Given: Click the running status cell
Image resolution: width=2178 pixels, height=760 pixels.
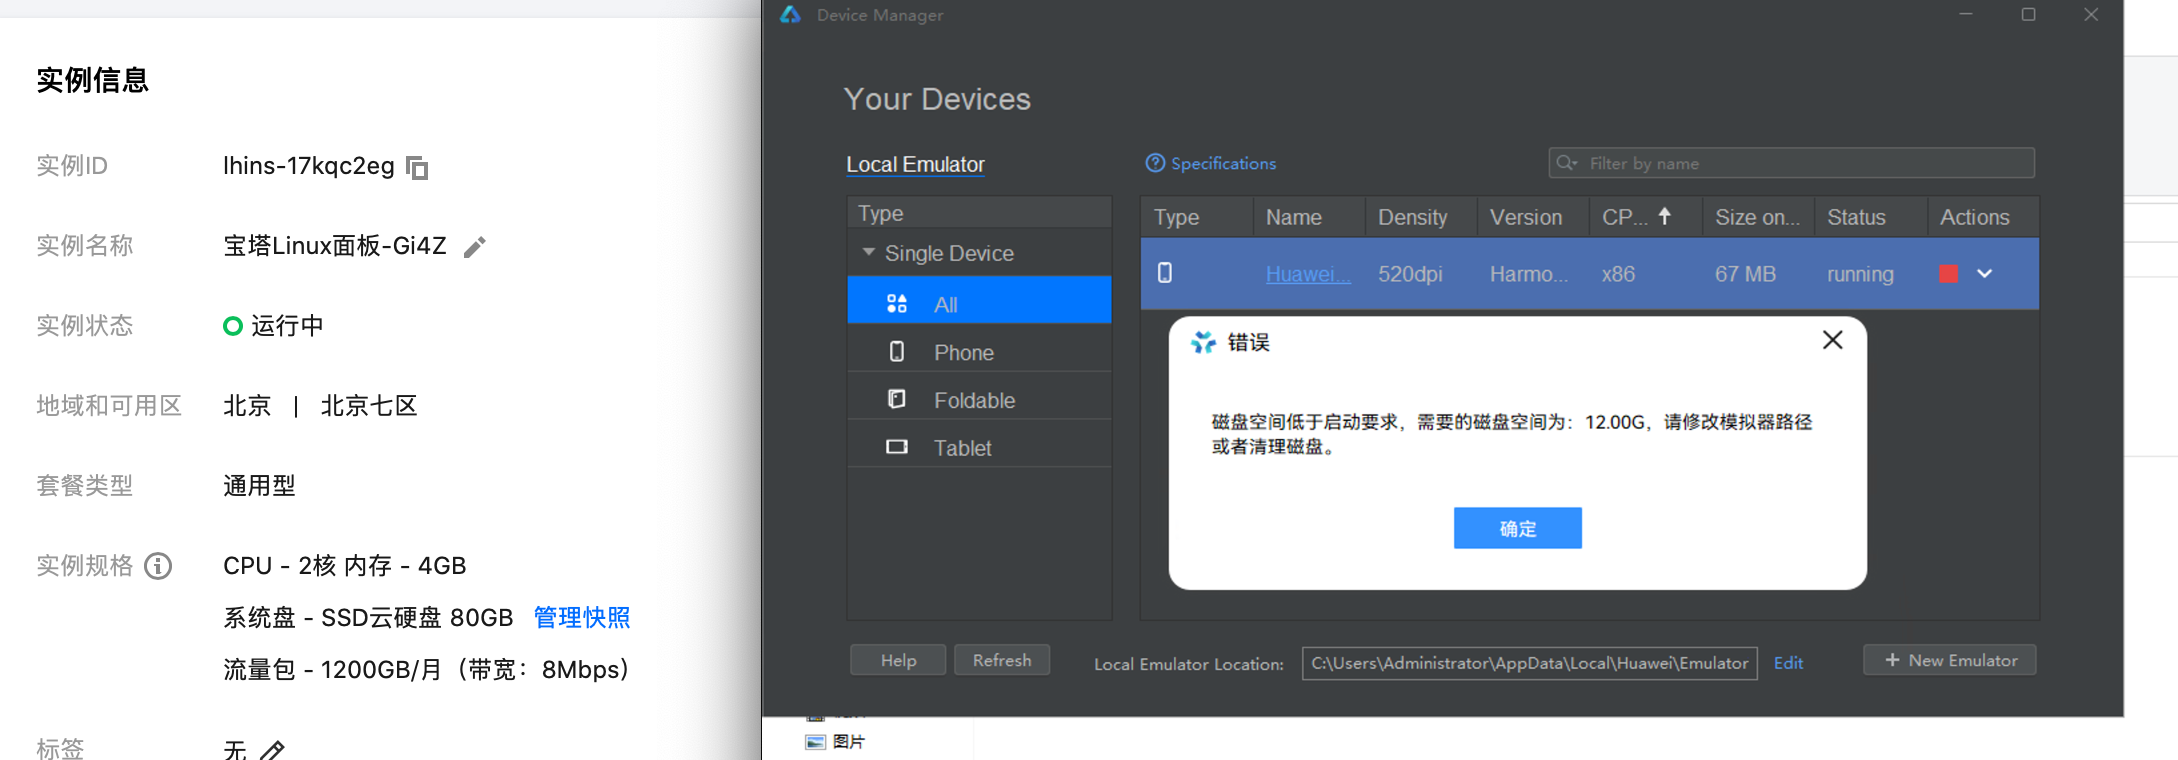Looking at the screenshot, I should click(x=1860, y=274).
